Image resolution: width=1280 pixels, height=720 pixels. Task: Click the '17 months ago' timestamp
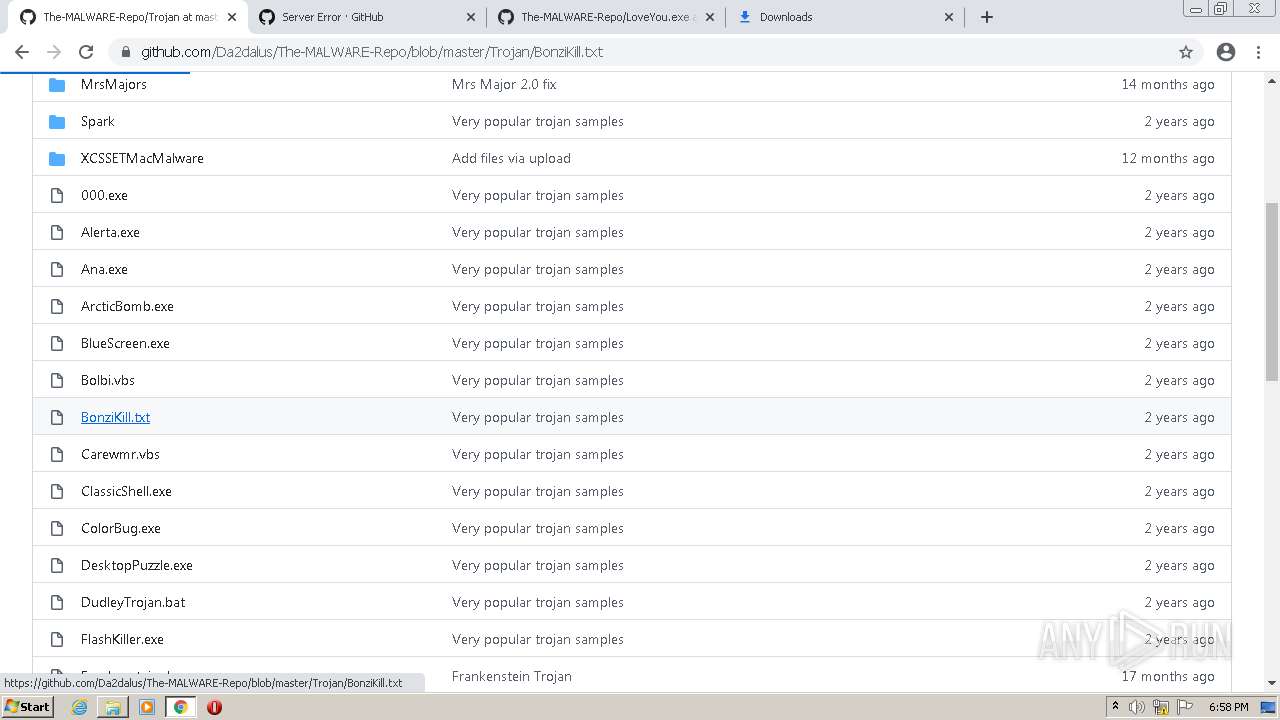1168,676
